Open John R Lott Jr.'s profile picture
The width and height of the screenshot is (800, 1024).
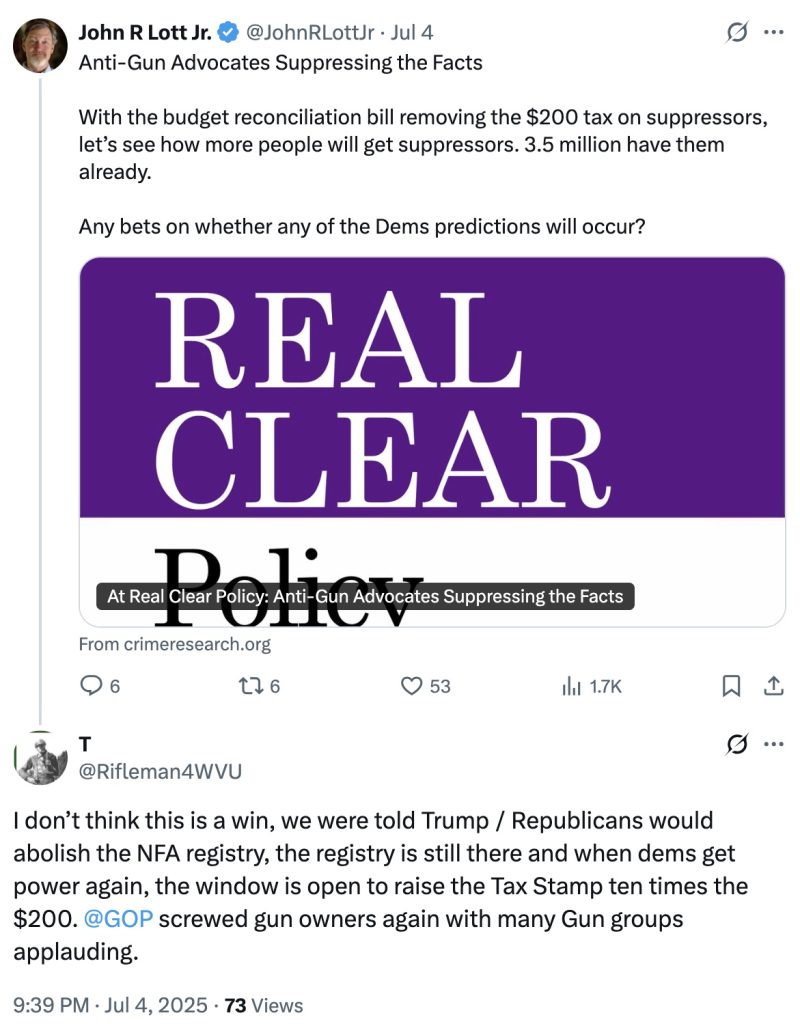point(40,45)
